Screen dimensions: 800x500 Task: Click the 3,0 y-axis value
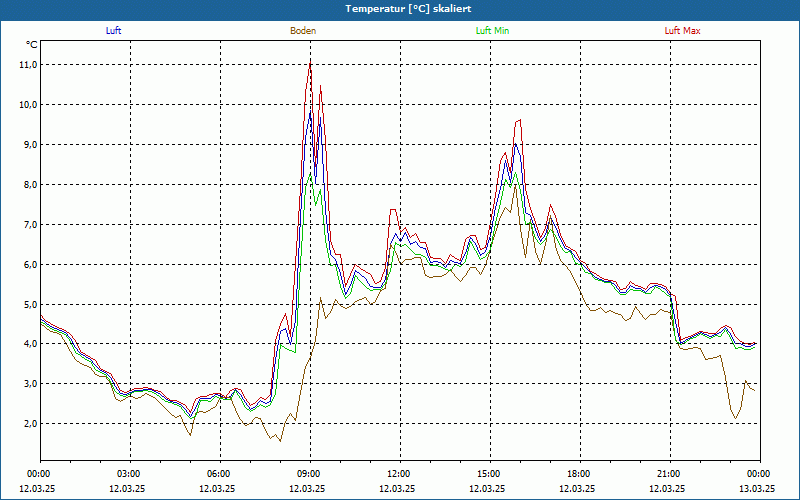30,384
